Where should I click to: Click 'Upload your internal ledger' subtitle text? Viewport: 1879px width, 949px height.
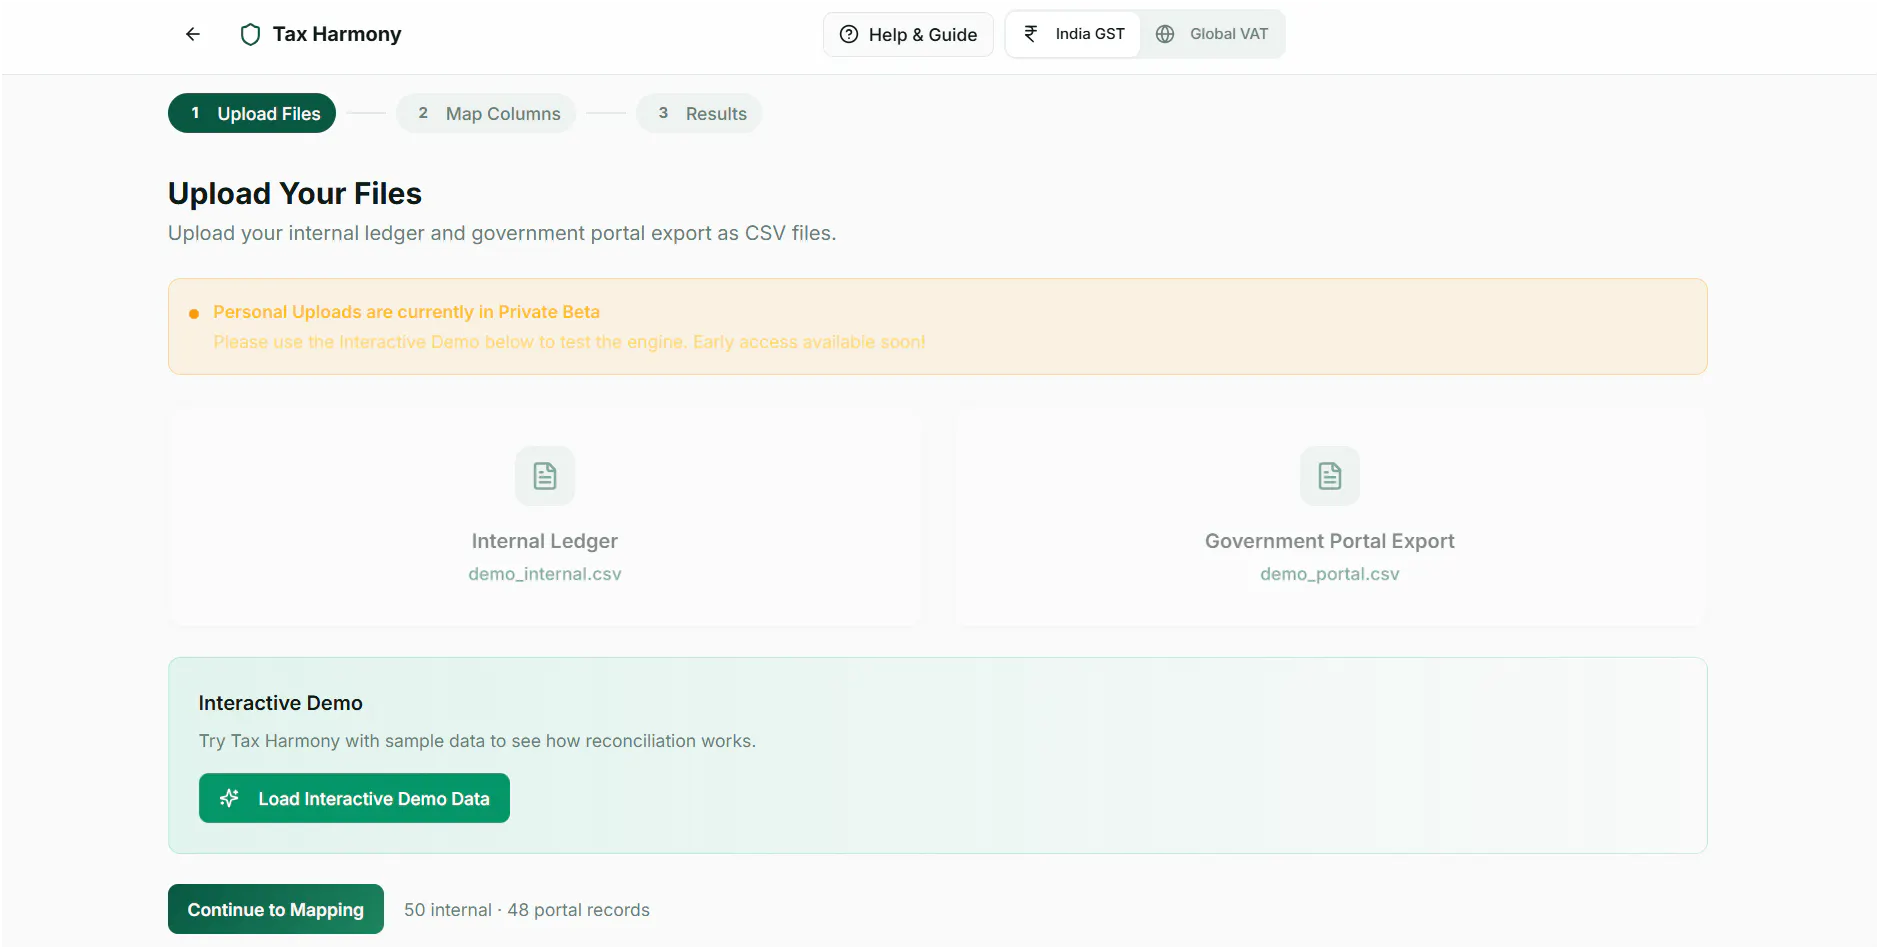(x=502, y=233)
